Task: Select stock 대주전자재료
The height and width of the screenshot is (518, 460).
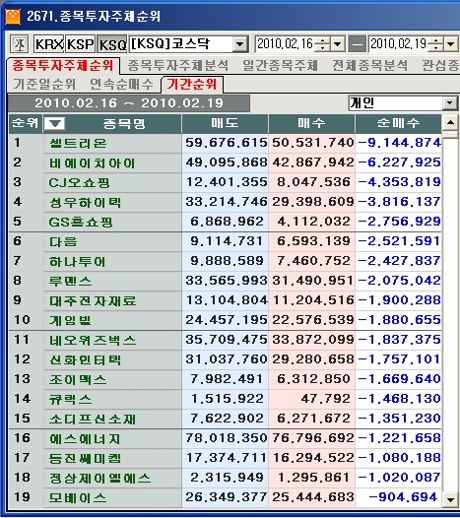Action: click(x=92, y=301)
